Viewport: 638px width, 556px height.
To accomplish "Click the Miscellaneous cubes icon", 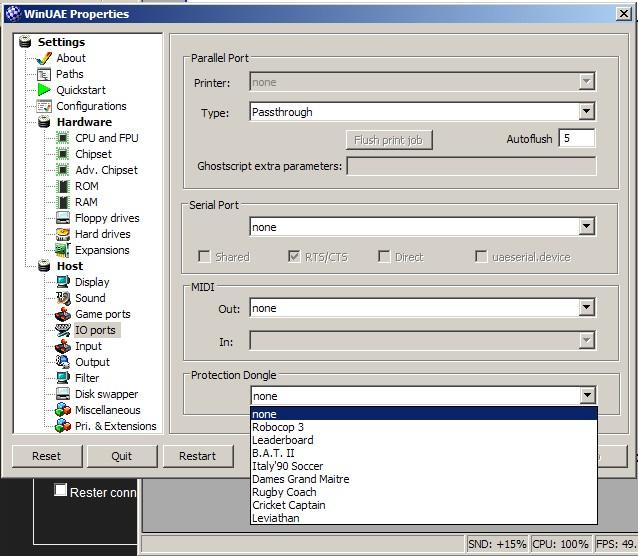I will tap(63, 410).
